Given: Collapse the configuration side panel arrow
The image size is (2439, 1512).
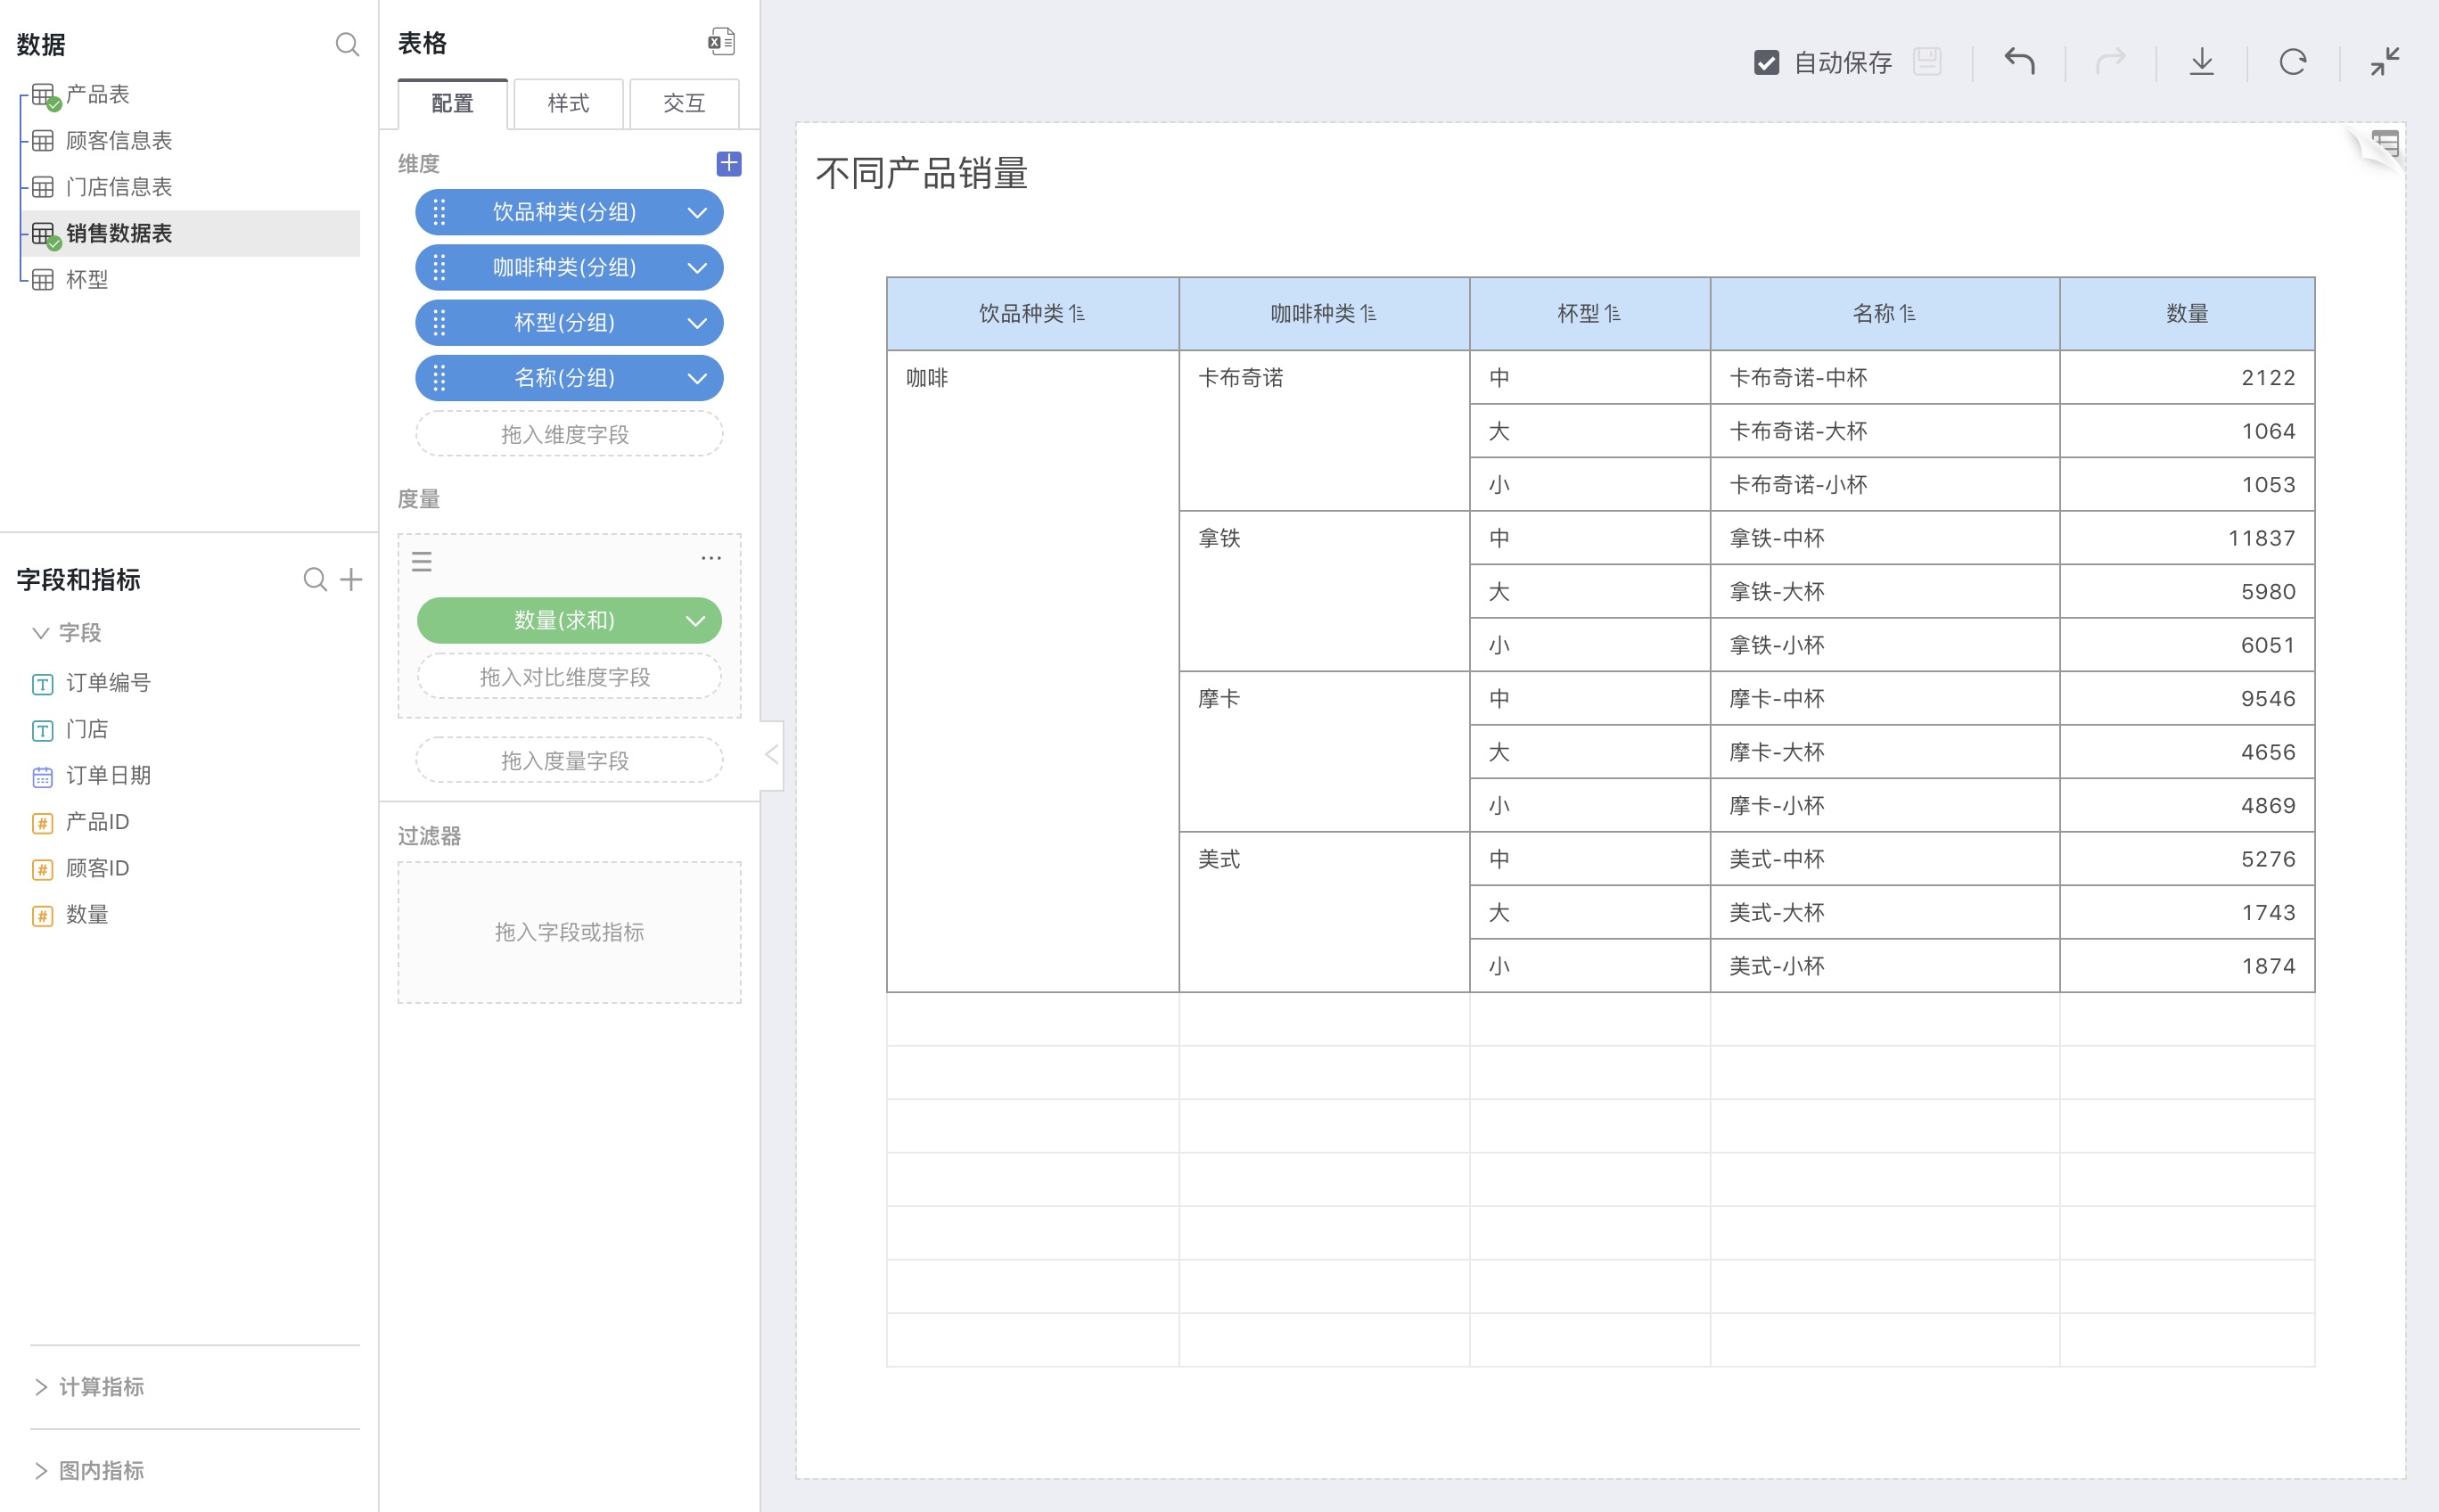Looking at the screenshot, I should pos(771,755).
